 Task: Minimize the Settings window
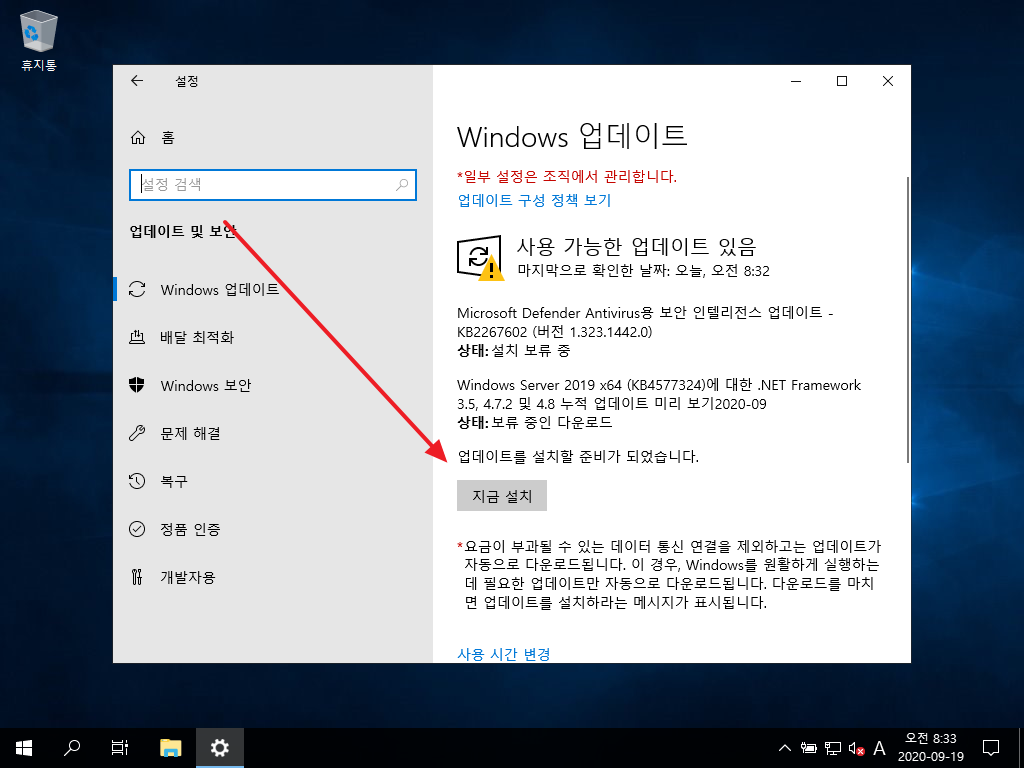tap(796, 81)
